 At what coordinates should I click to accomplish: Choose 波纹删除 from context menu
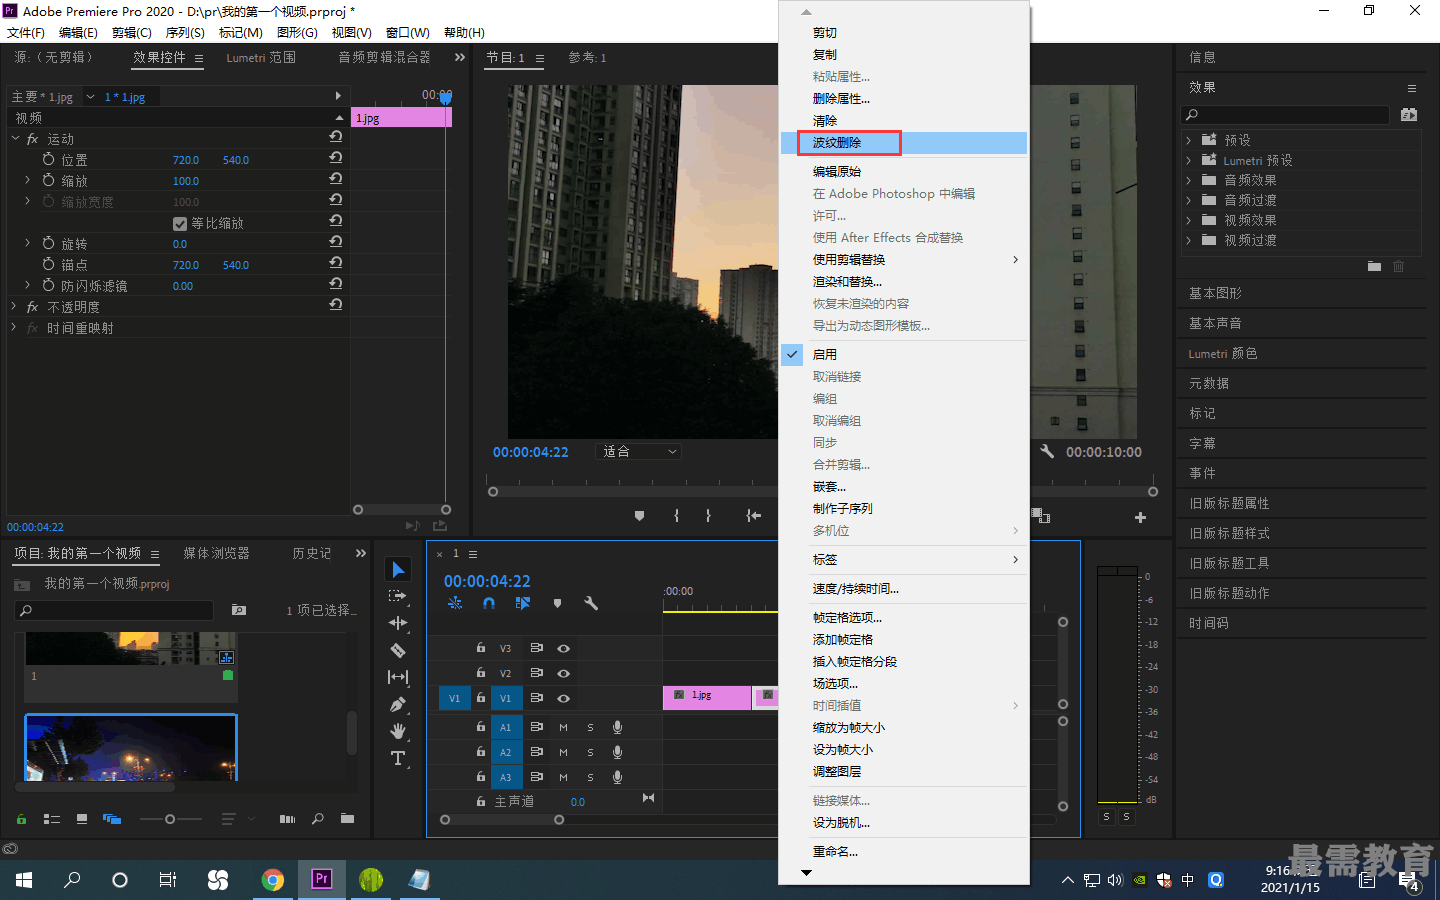[x=904, y=143]
